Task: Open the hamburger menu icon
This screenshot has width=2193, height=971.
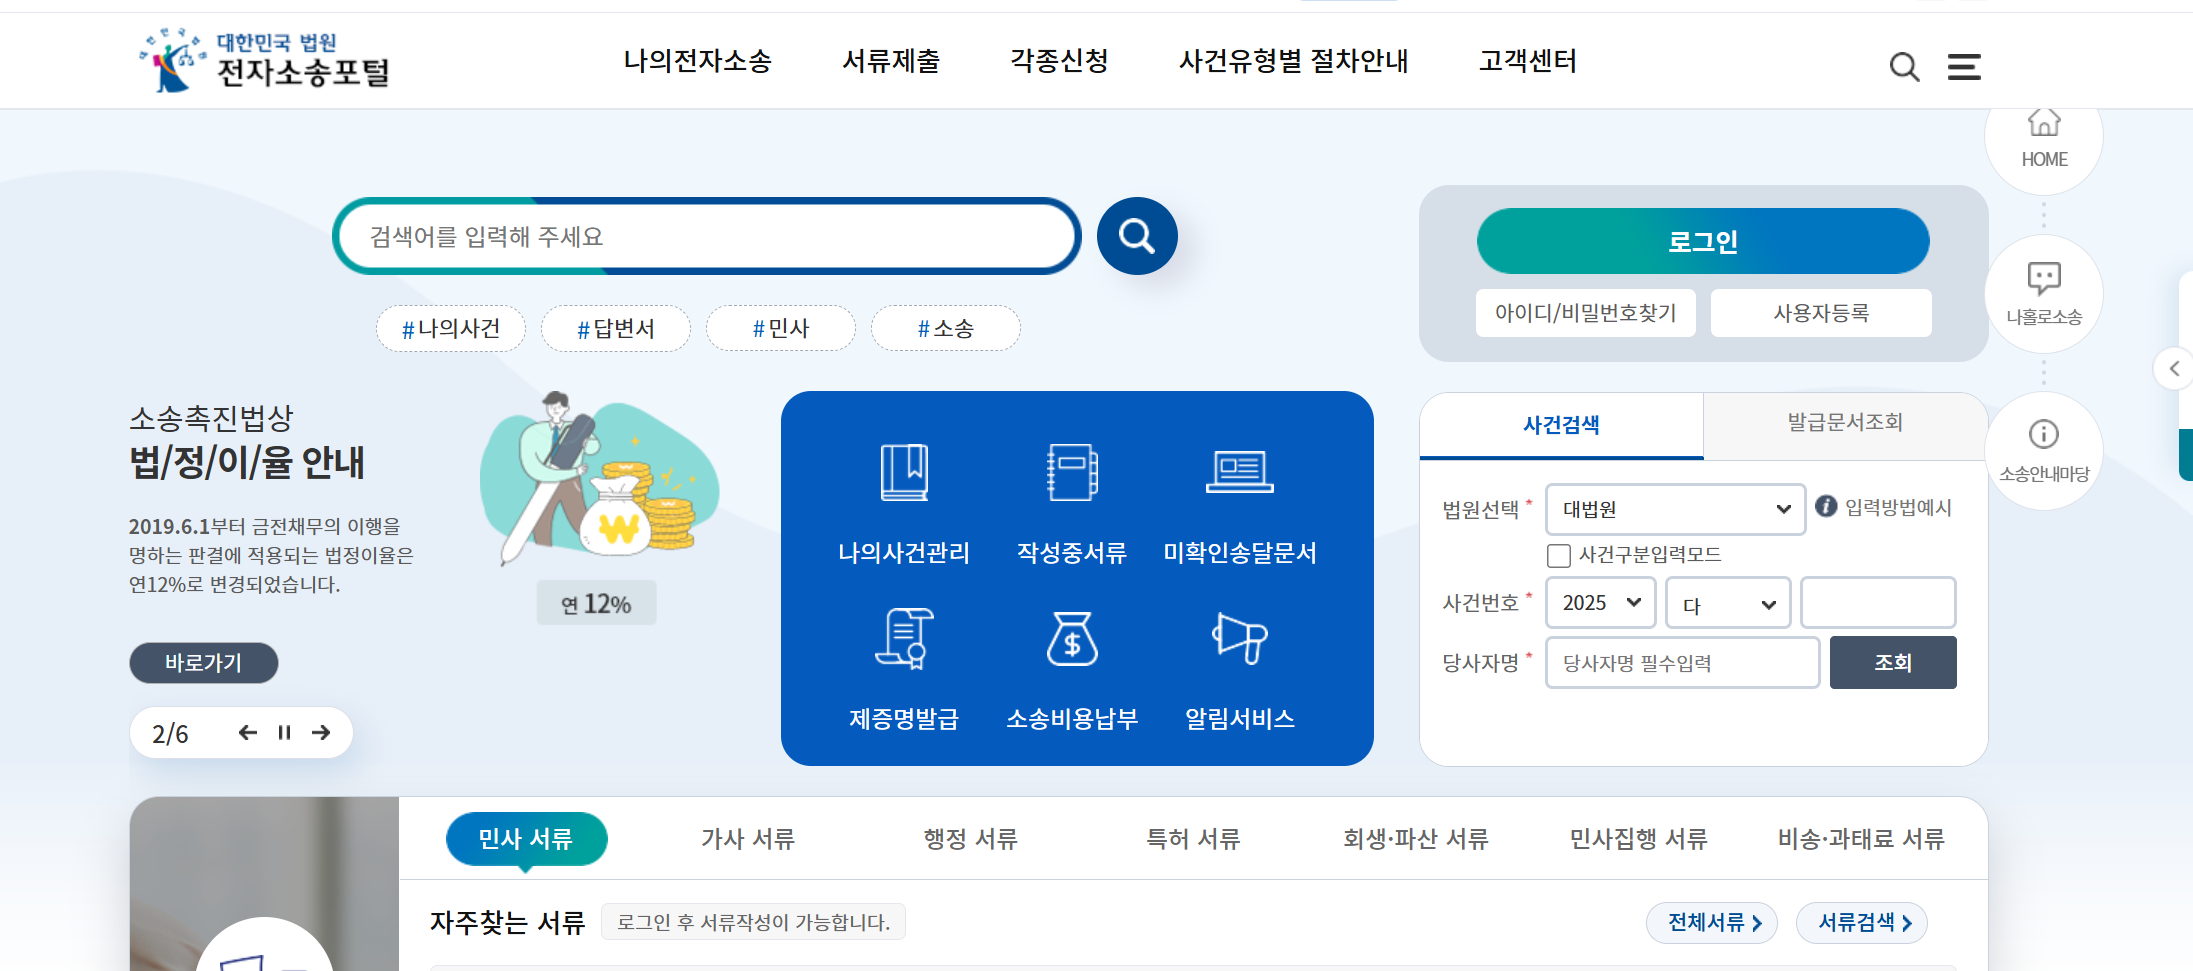Action: [1964, 67]
